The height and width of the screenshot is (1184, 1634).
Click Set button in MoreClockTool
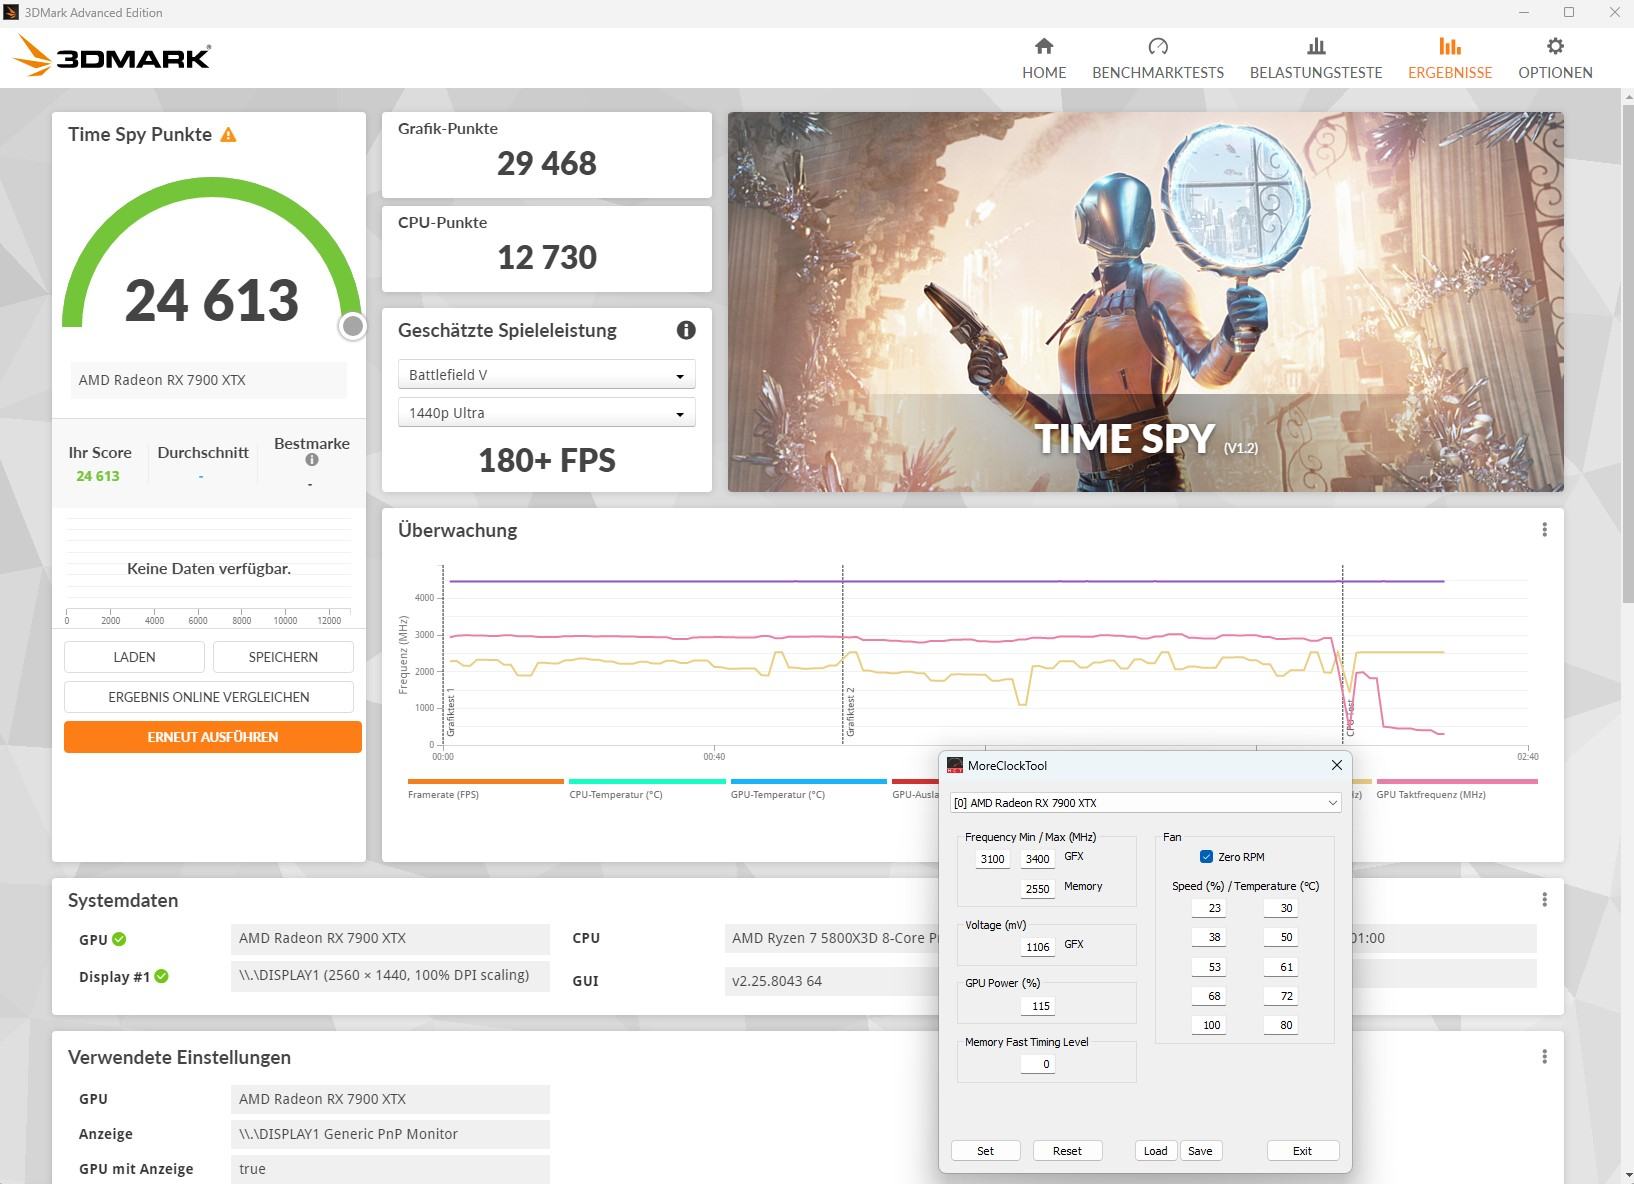[985, 1151]
